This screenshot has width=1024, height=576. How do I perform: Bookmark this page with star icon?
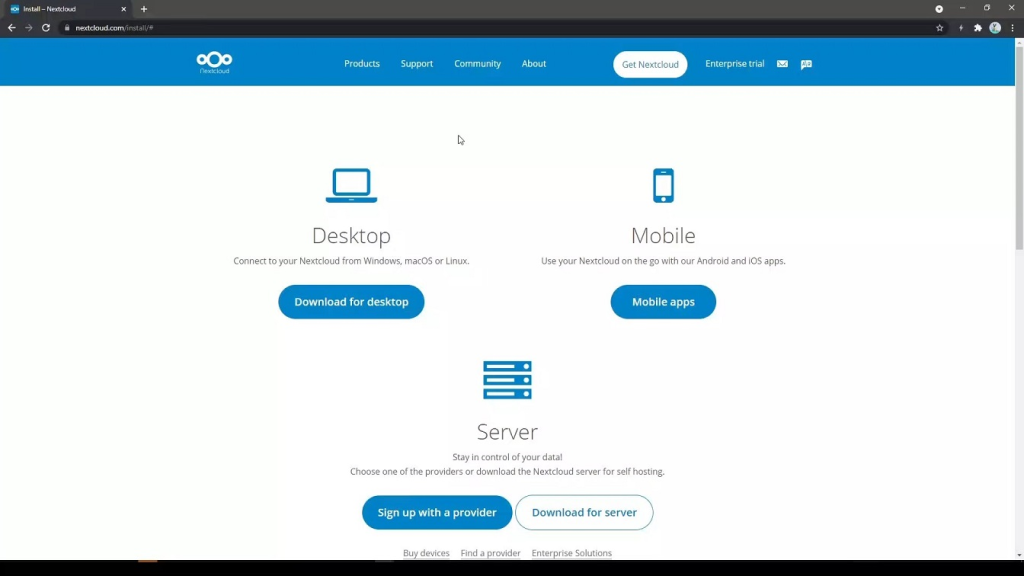pos(940,28)
